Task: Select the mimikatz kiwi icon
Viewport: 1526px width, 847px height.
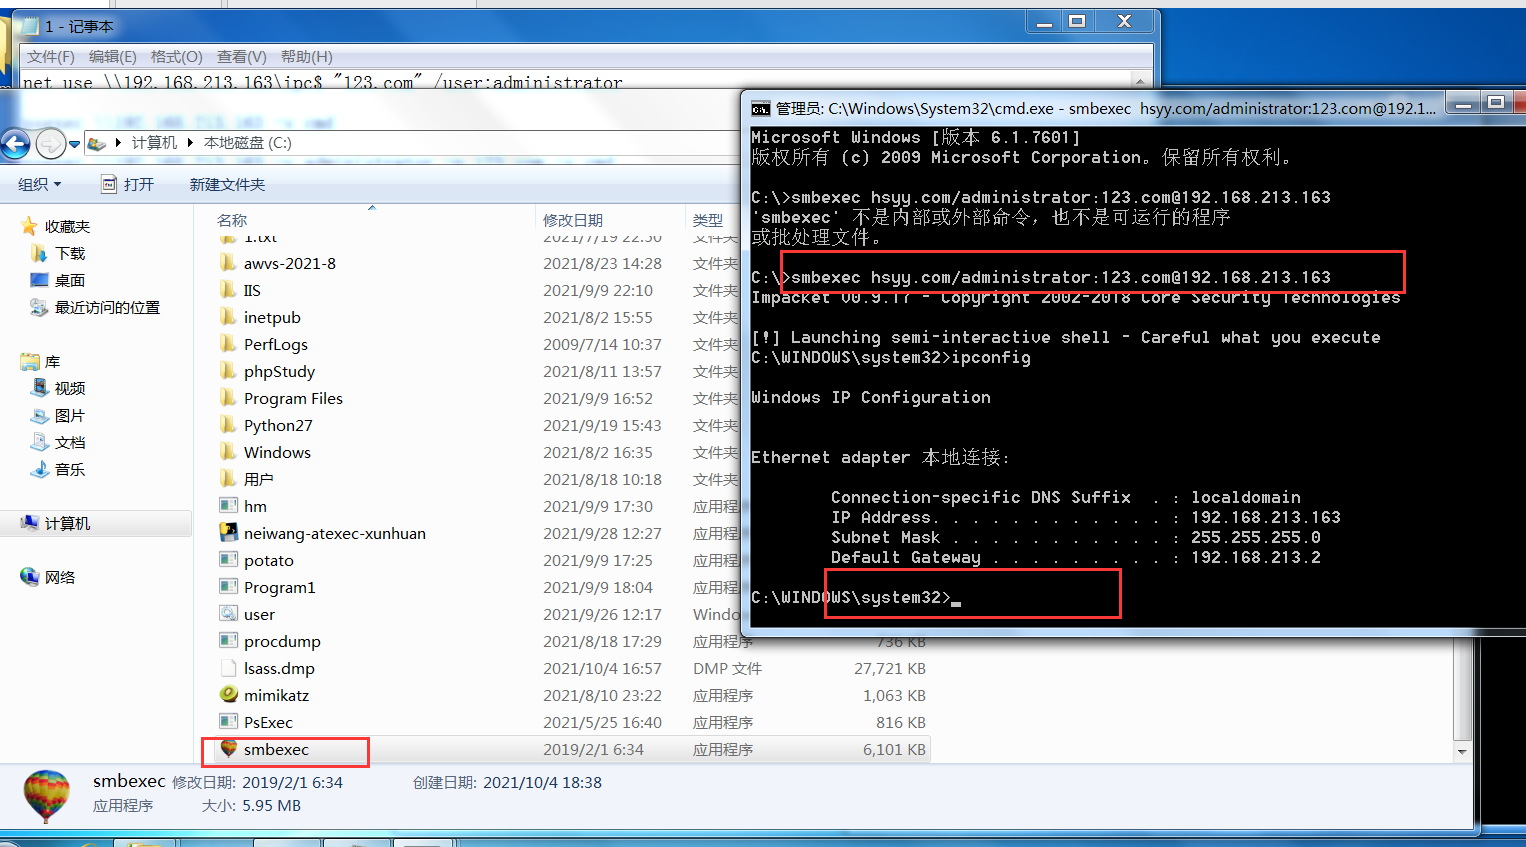Action: click(x=229, y=695)
